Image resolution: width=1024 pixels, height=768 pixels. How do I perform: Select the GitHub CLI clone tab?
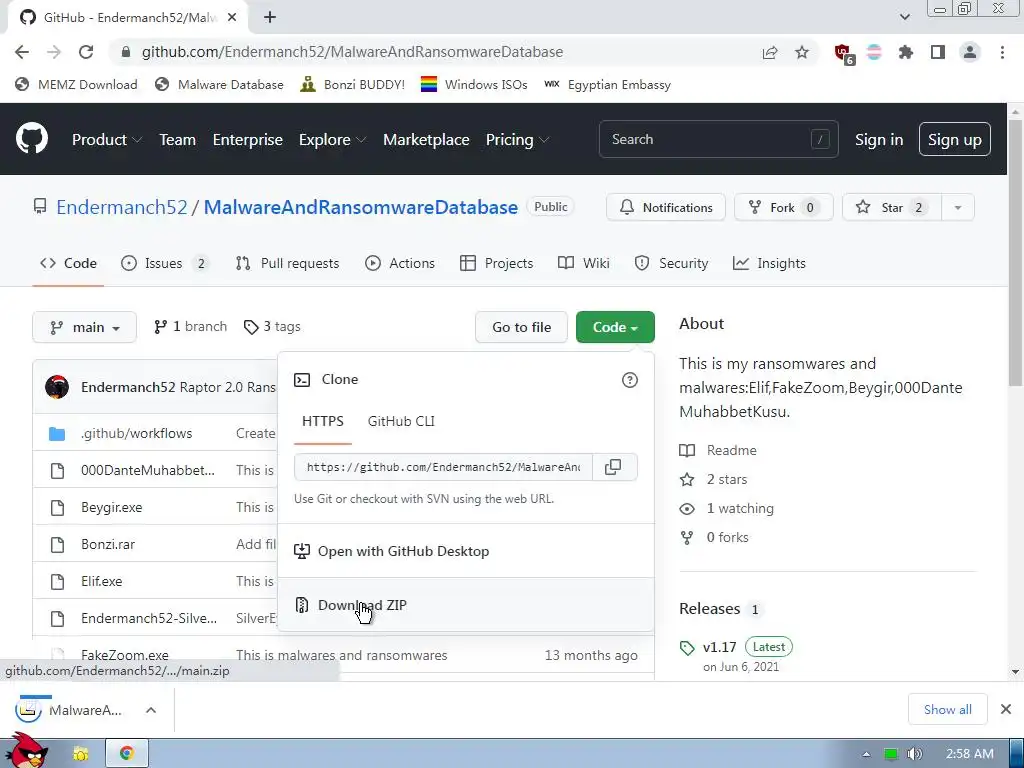(x=401, y=421)
